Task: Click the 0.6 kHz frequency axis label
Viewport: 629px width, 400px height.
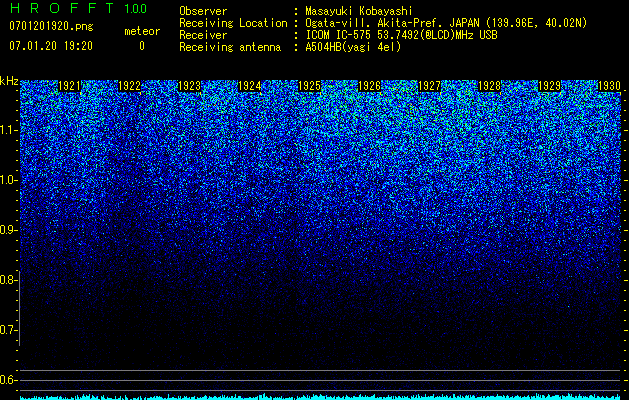Action: point(8,380)
